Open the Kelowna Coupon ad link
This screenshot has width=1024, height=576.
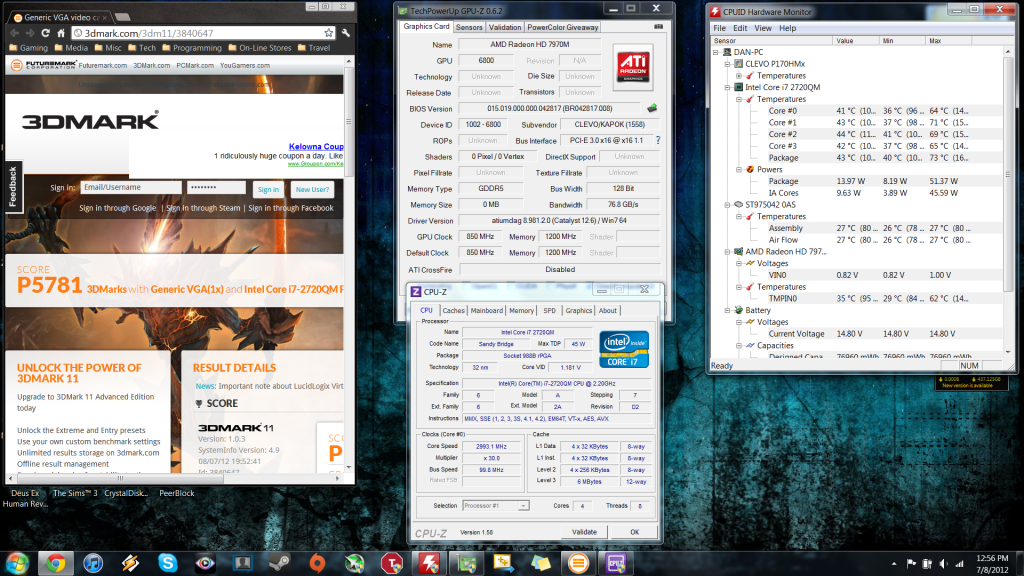pos(316,146)
